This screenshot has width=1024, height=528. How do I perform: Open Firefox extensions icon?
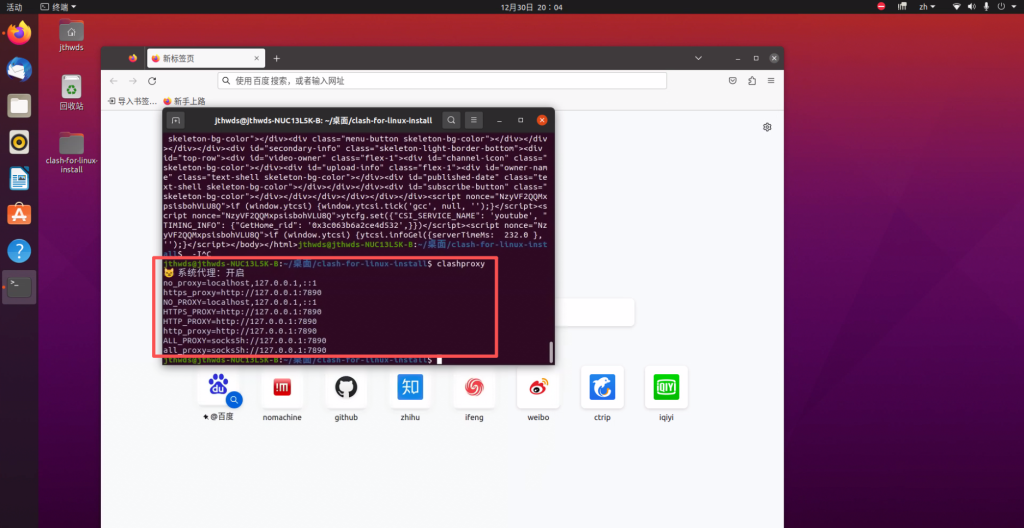pyautogui.click(x=751, y=81)
